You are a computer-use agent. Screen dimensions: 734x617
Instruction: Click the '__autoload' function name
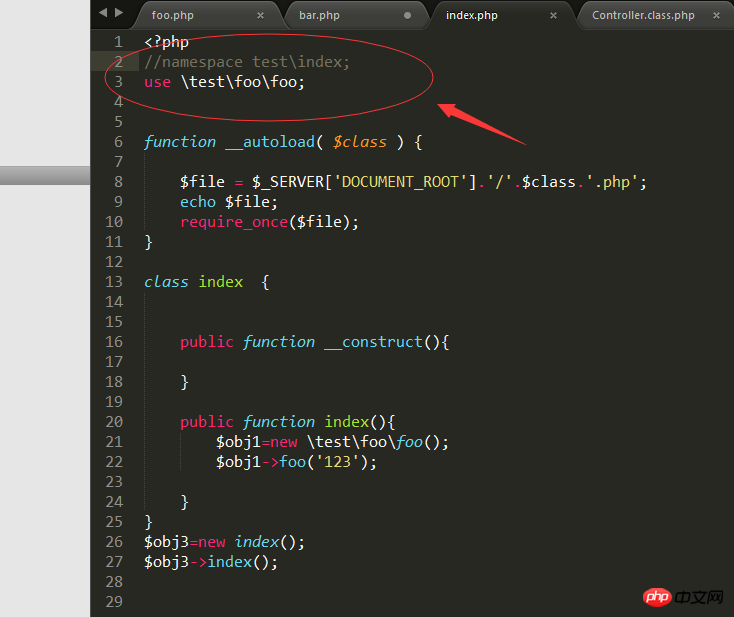point(270,142)
